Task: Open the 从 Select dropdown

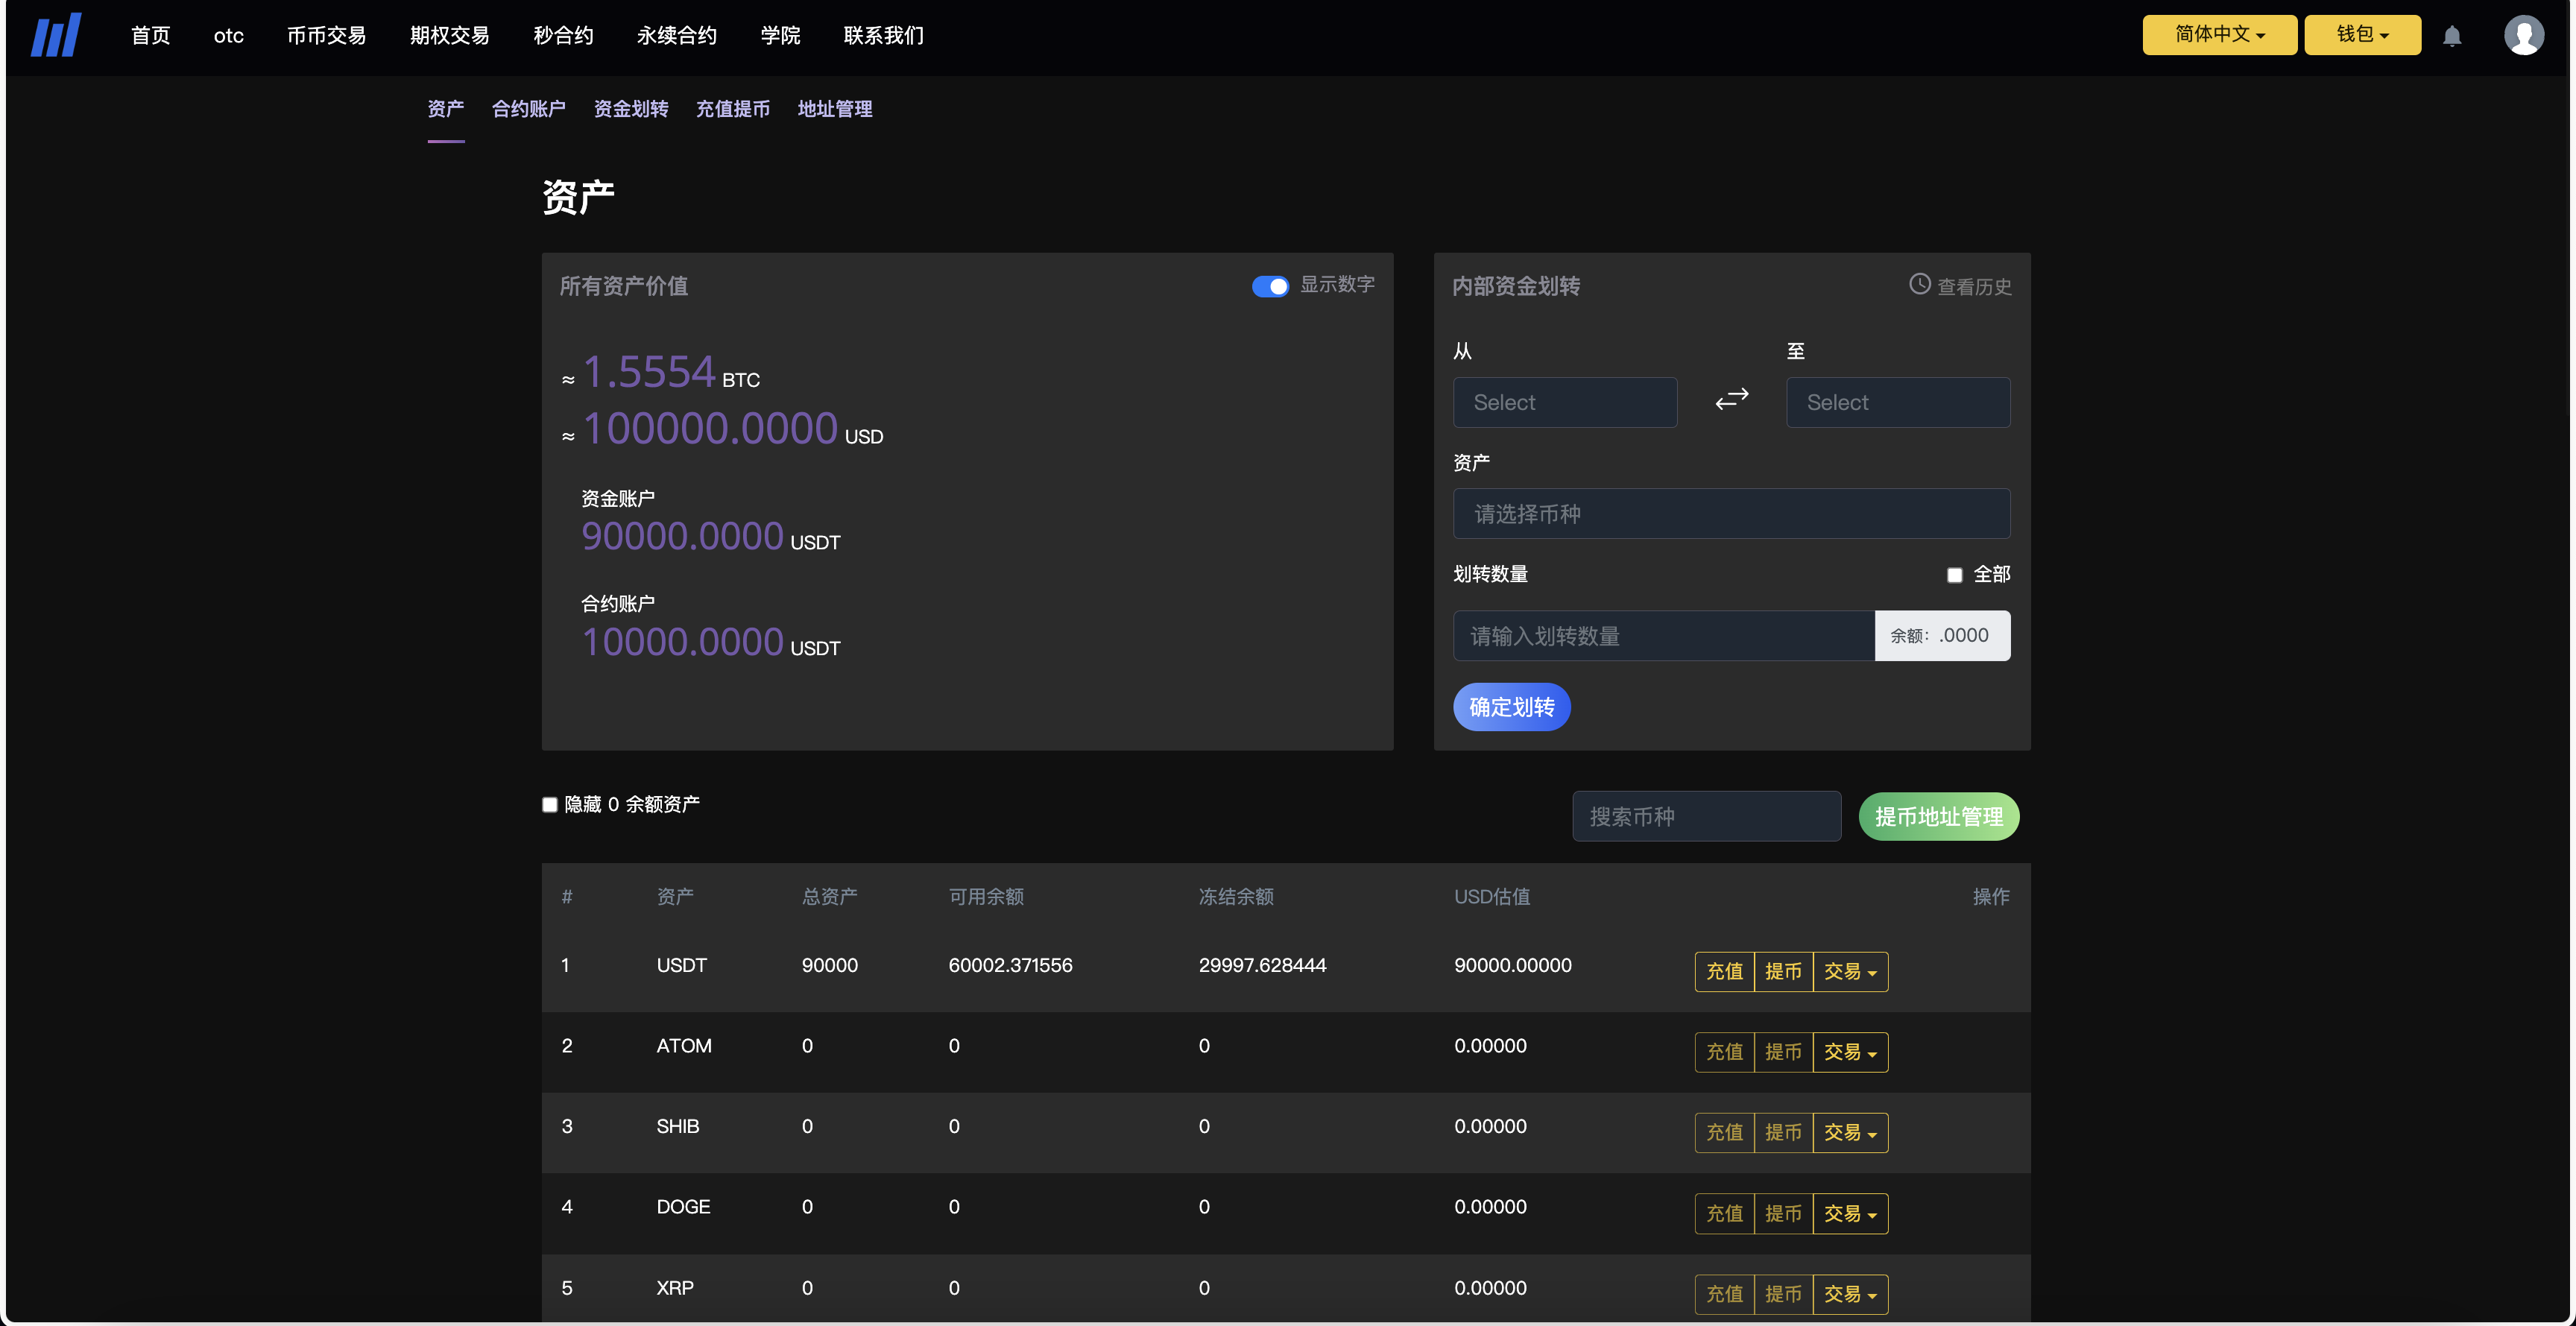Action: [x=1565, y=402]
